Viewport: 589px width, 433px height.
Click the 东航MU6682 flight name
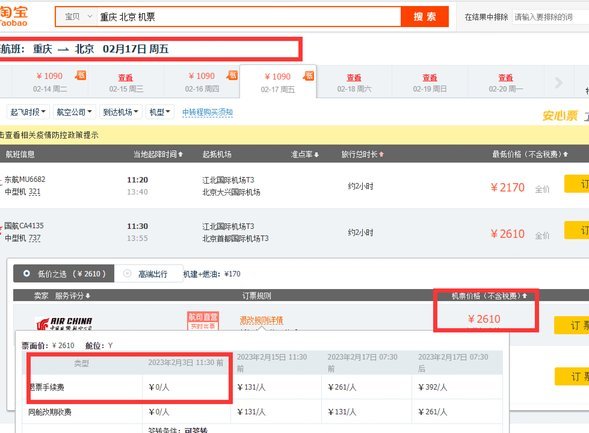[25, 179]
